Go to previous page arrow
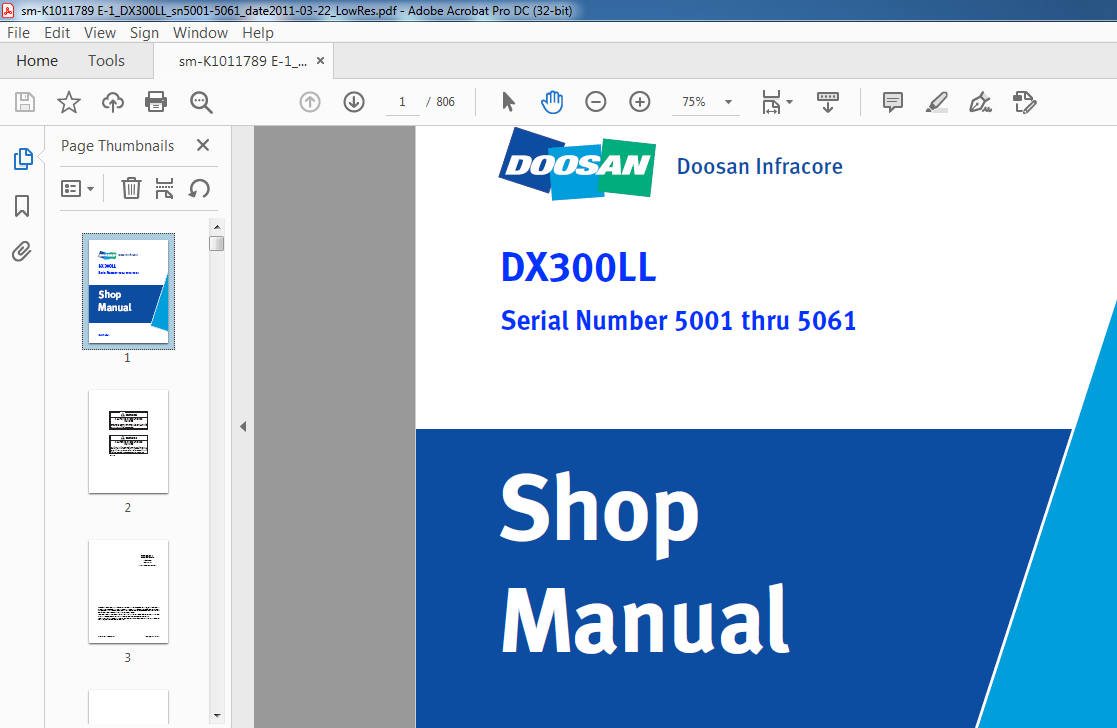1117x728 pixels. point(310,102)
